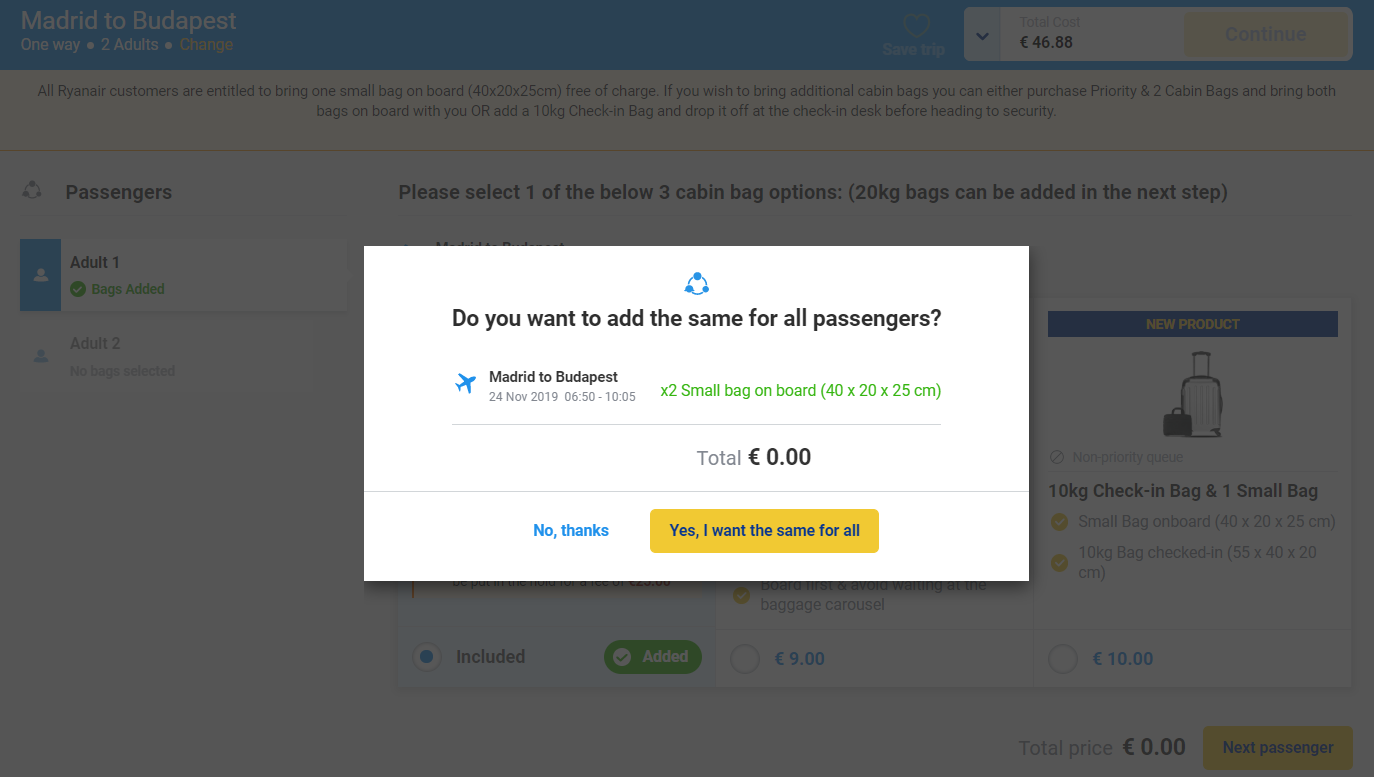Click the Change link in header
Viewport: 1374px width, 777px height.
tap(206, 45)
